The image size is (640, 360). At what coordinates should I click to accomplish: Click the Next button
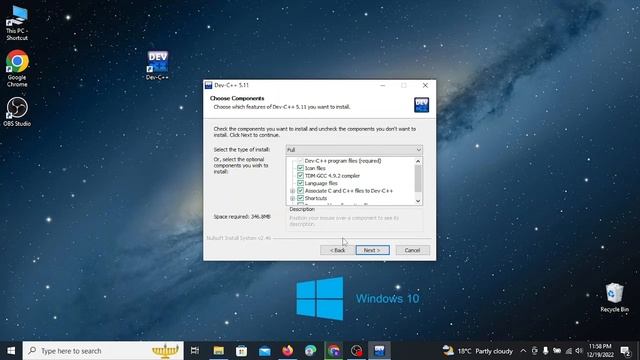coord(373,250)
